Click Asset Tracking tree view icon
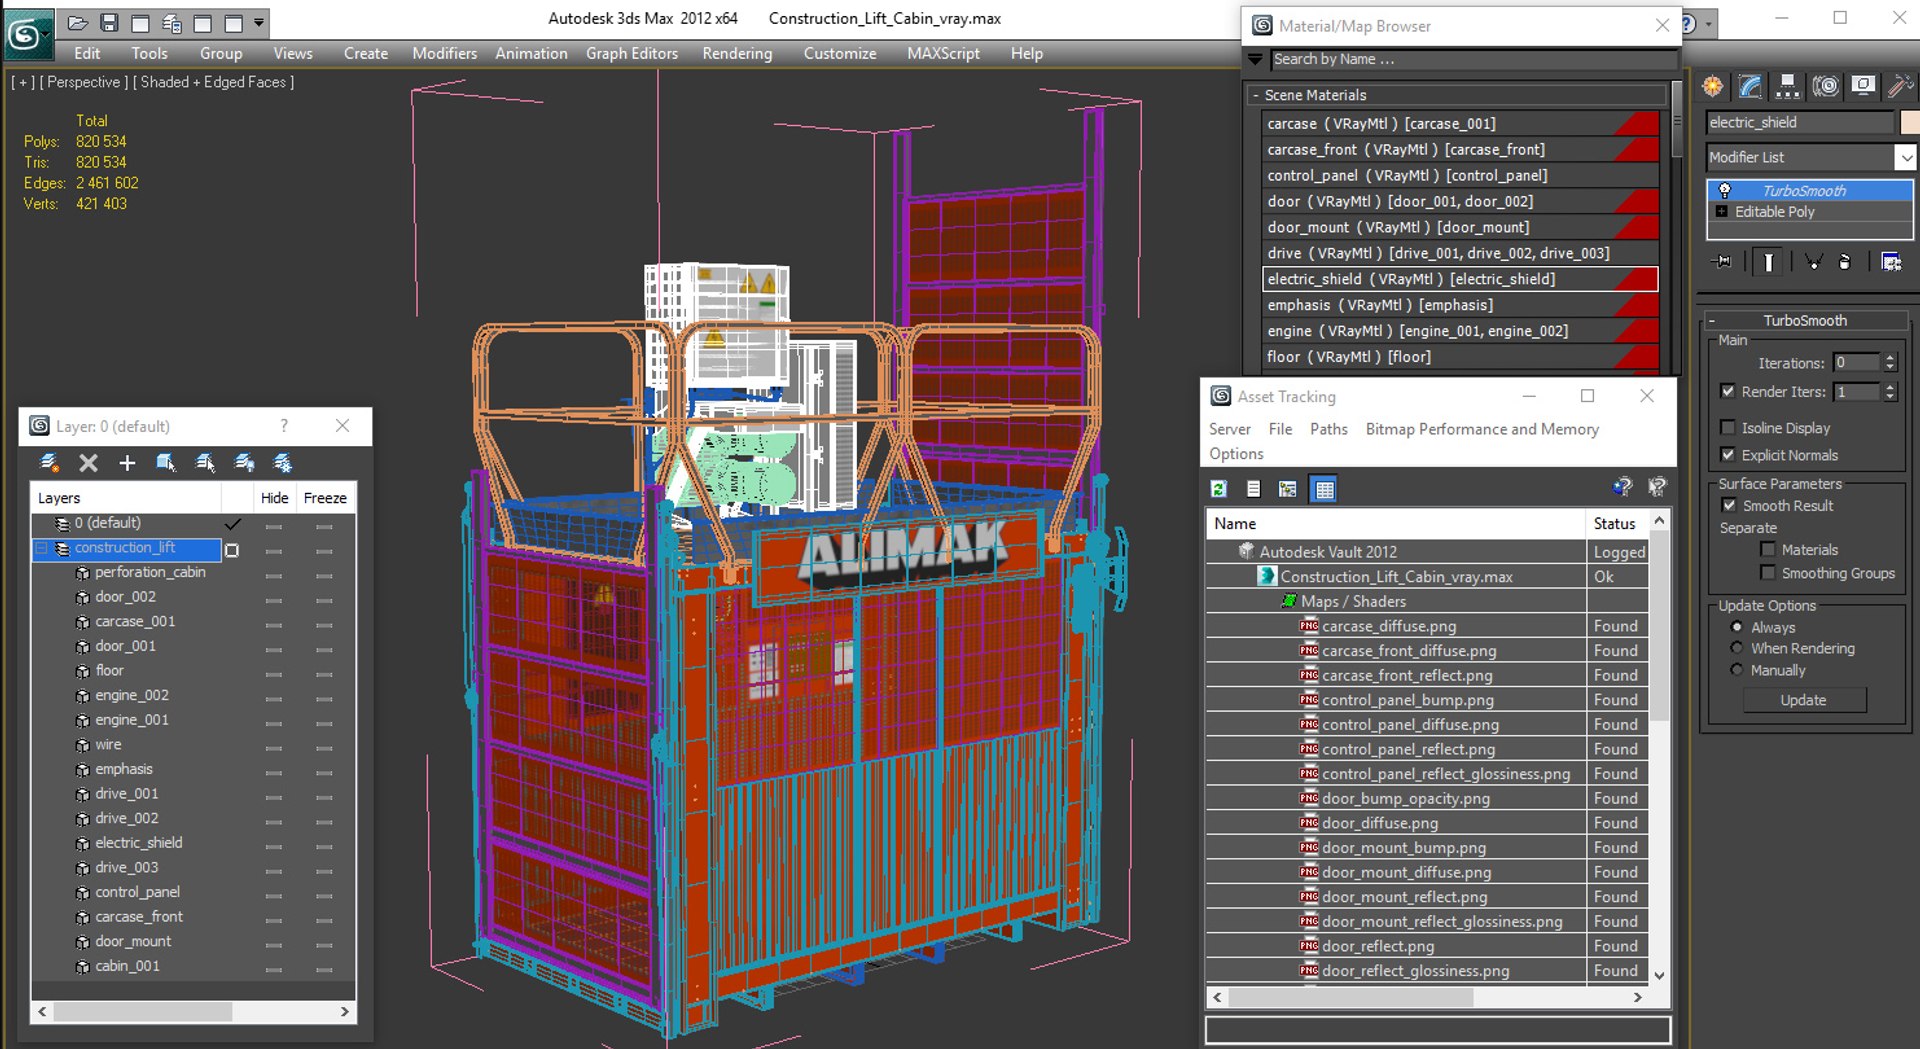Image resolution: width=1920 pixels, height=1049 pixels. [x=1287, y=489]
